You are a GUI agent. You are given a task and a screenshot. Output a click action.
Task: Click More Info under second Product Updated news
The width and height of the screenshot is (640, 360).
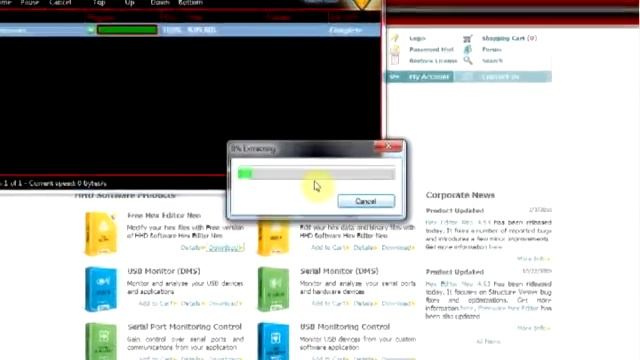coord(533,328)
